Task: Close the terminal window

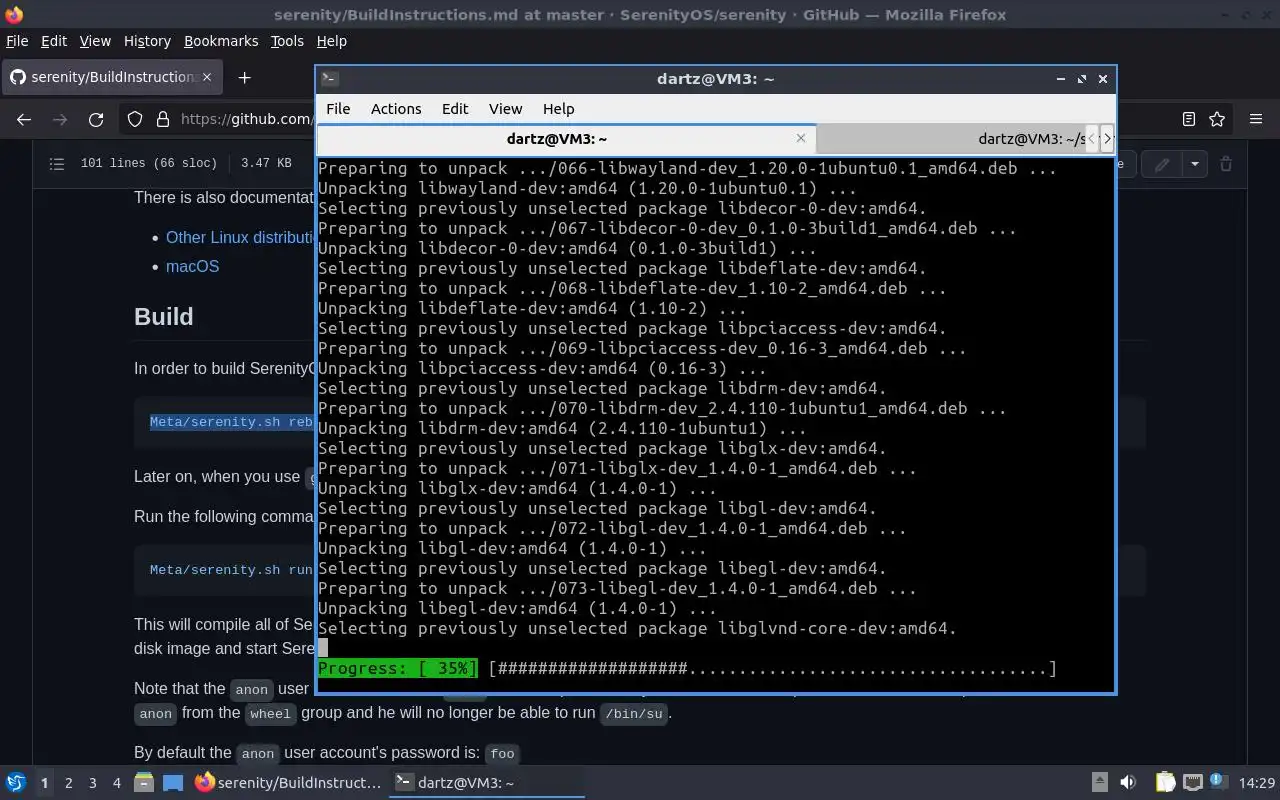Action: click(1103, 79)
